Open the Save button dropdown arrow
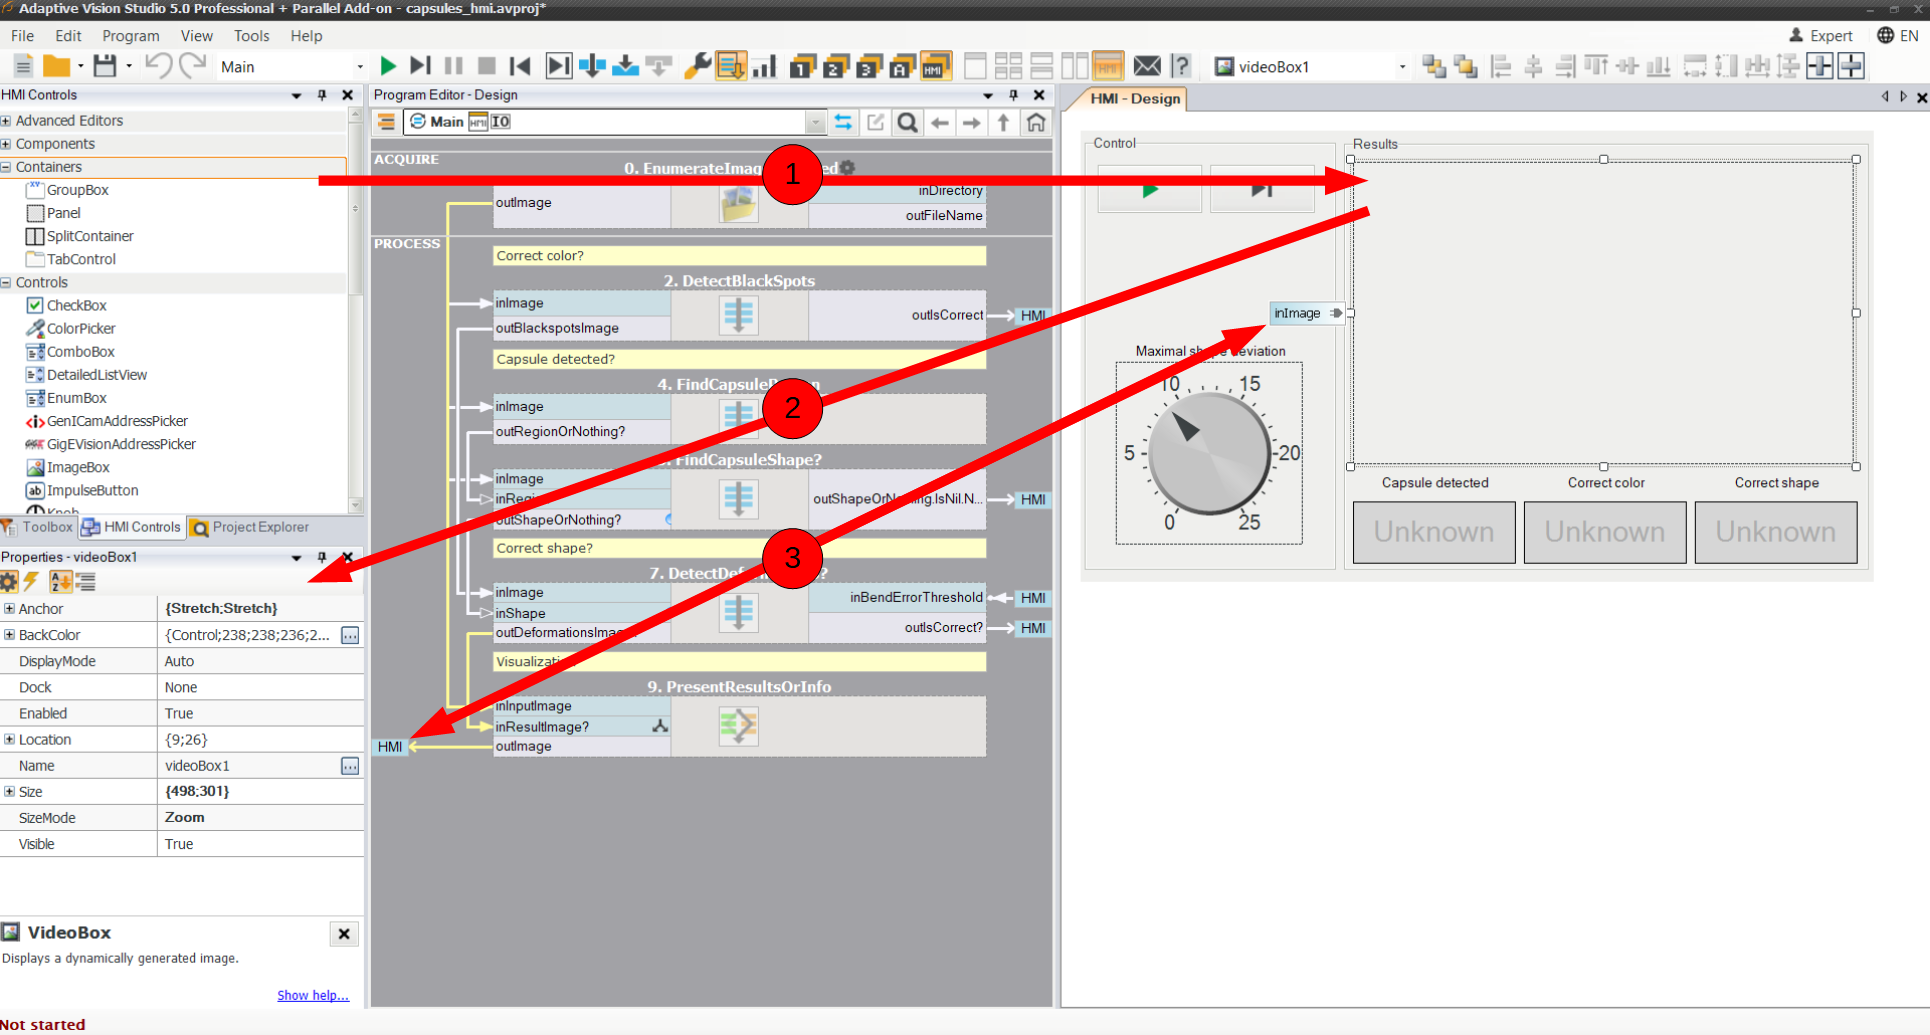 point(129,66)
